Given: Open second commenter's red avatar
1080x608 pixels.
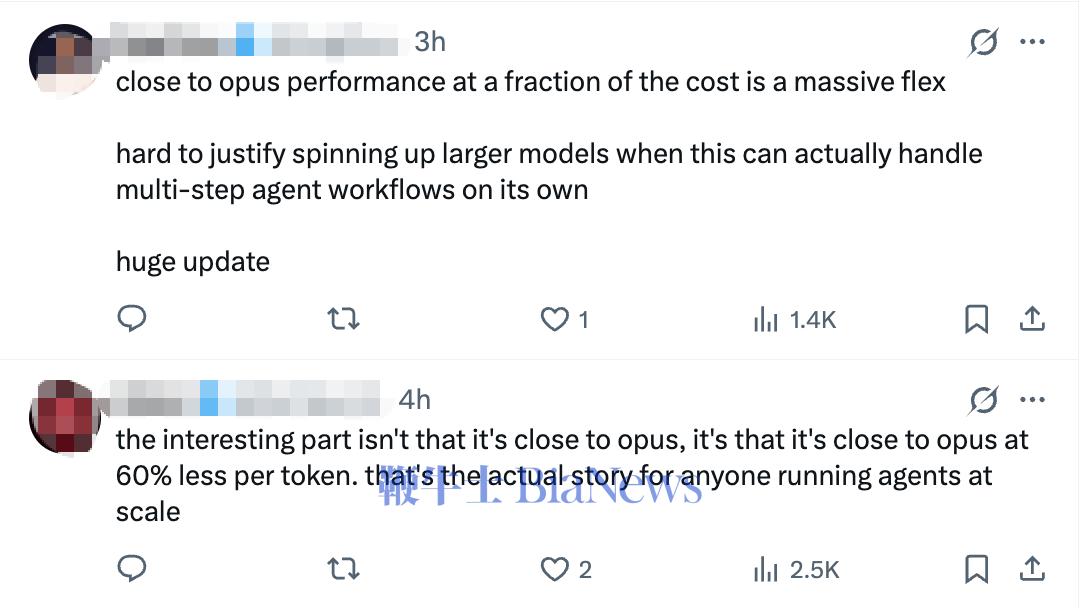Looking at the screenshot, I should tap(65, 416).
